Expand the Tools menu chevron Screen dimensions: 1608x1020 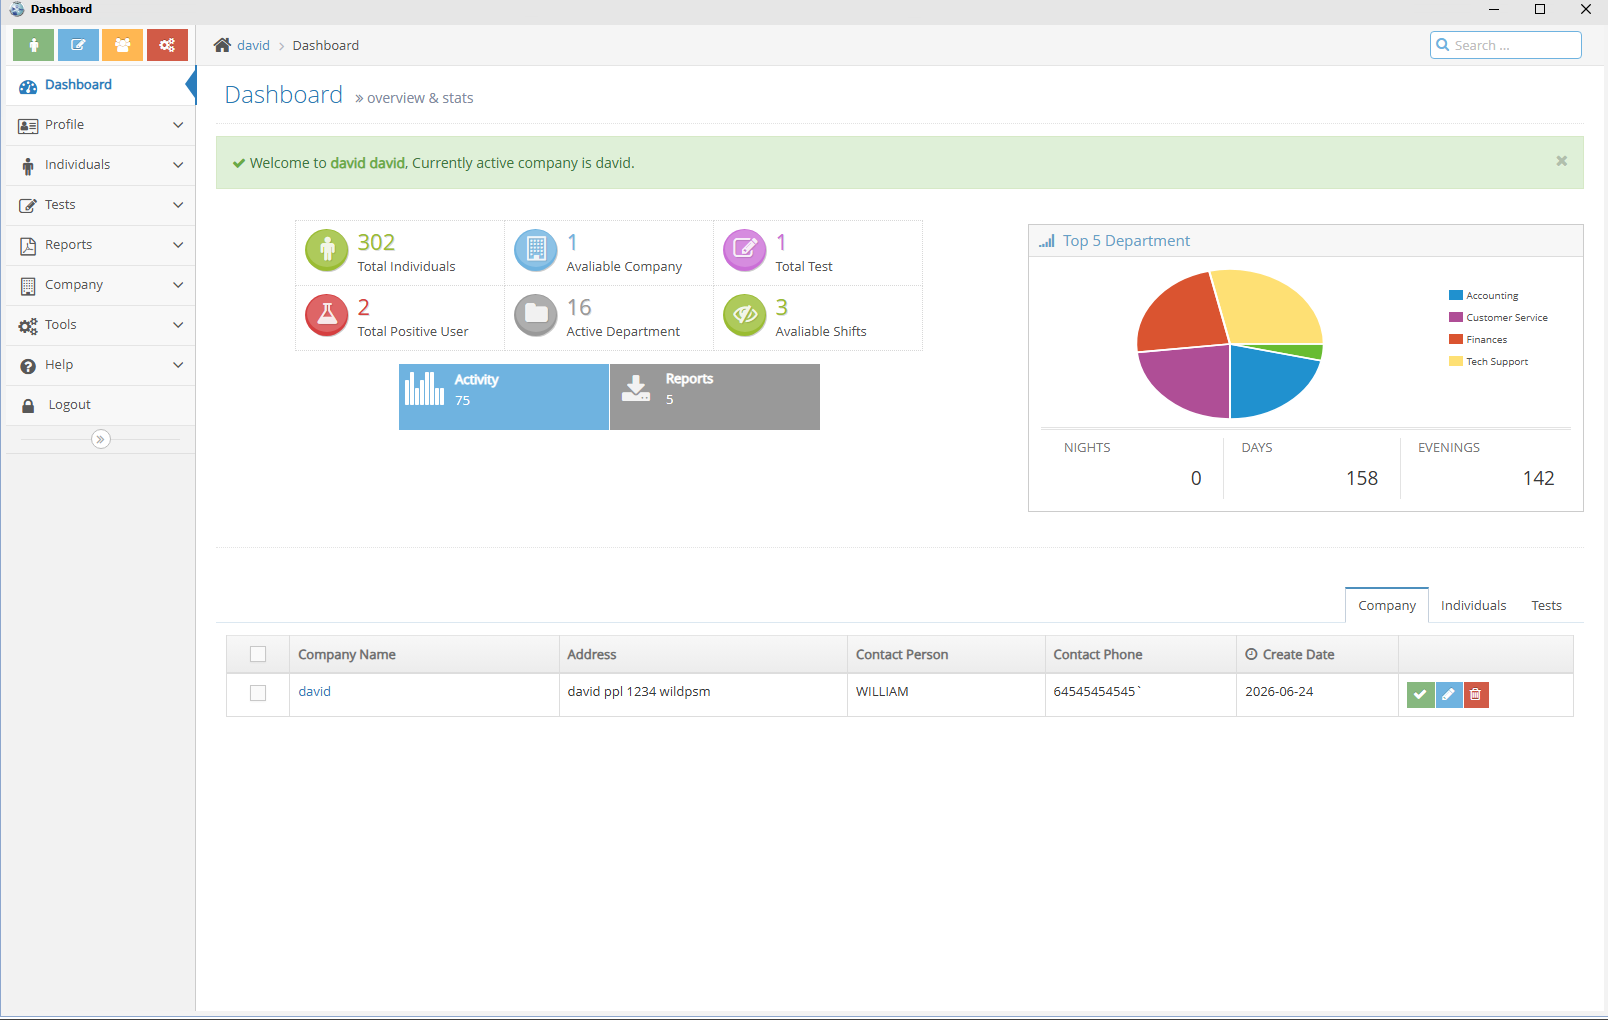point(178,325)
